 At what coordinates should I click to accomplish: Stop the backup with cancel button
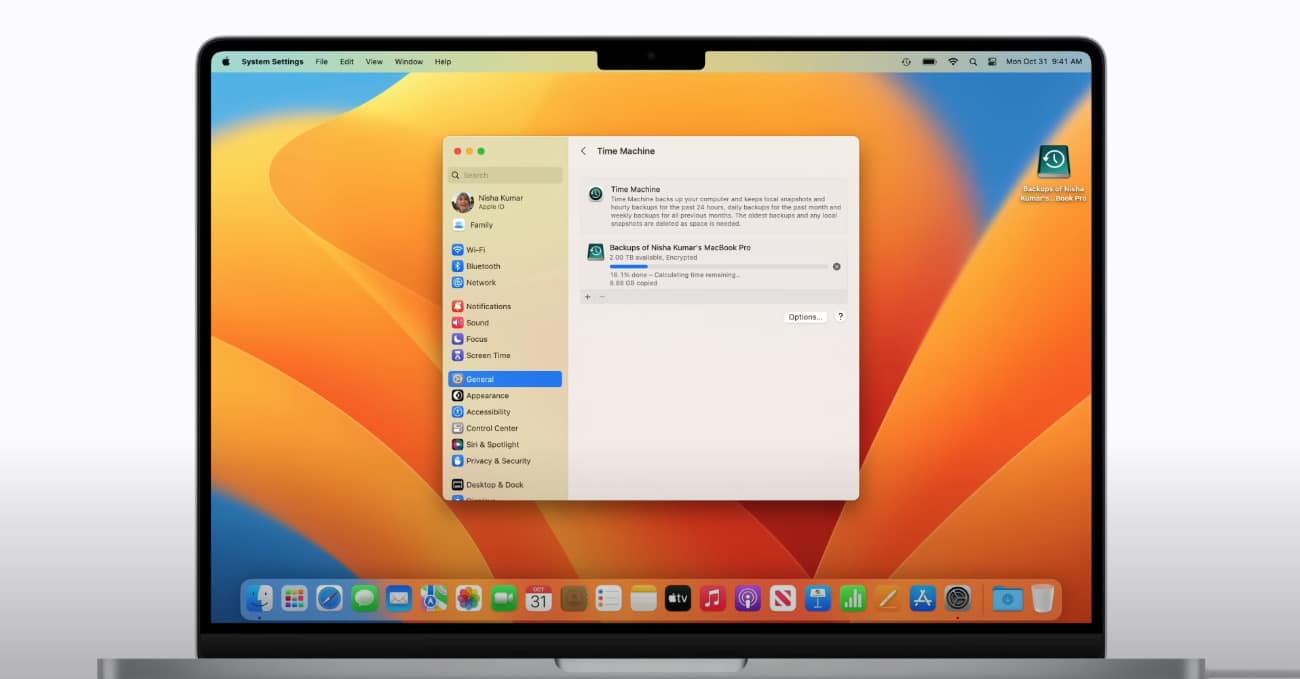pos(836,266)
